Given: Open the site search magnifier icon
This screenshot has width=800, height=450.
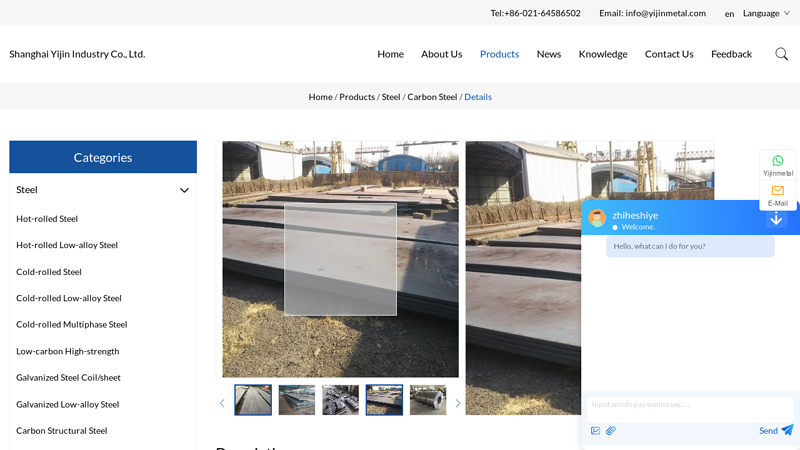Looking at the screenshot, I should click(781, 54).
